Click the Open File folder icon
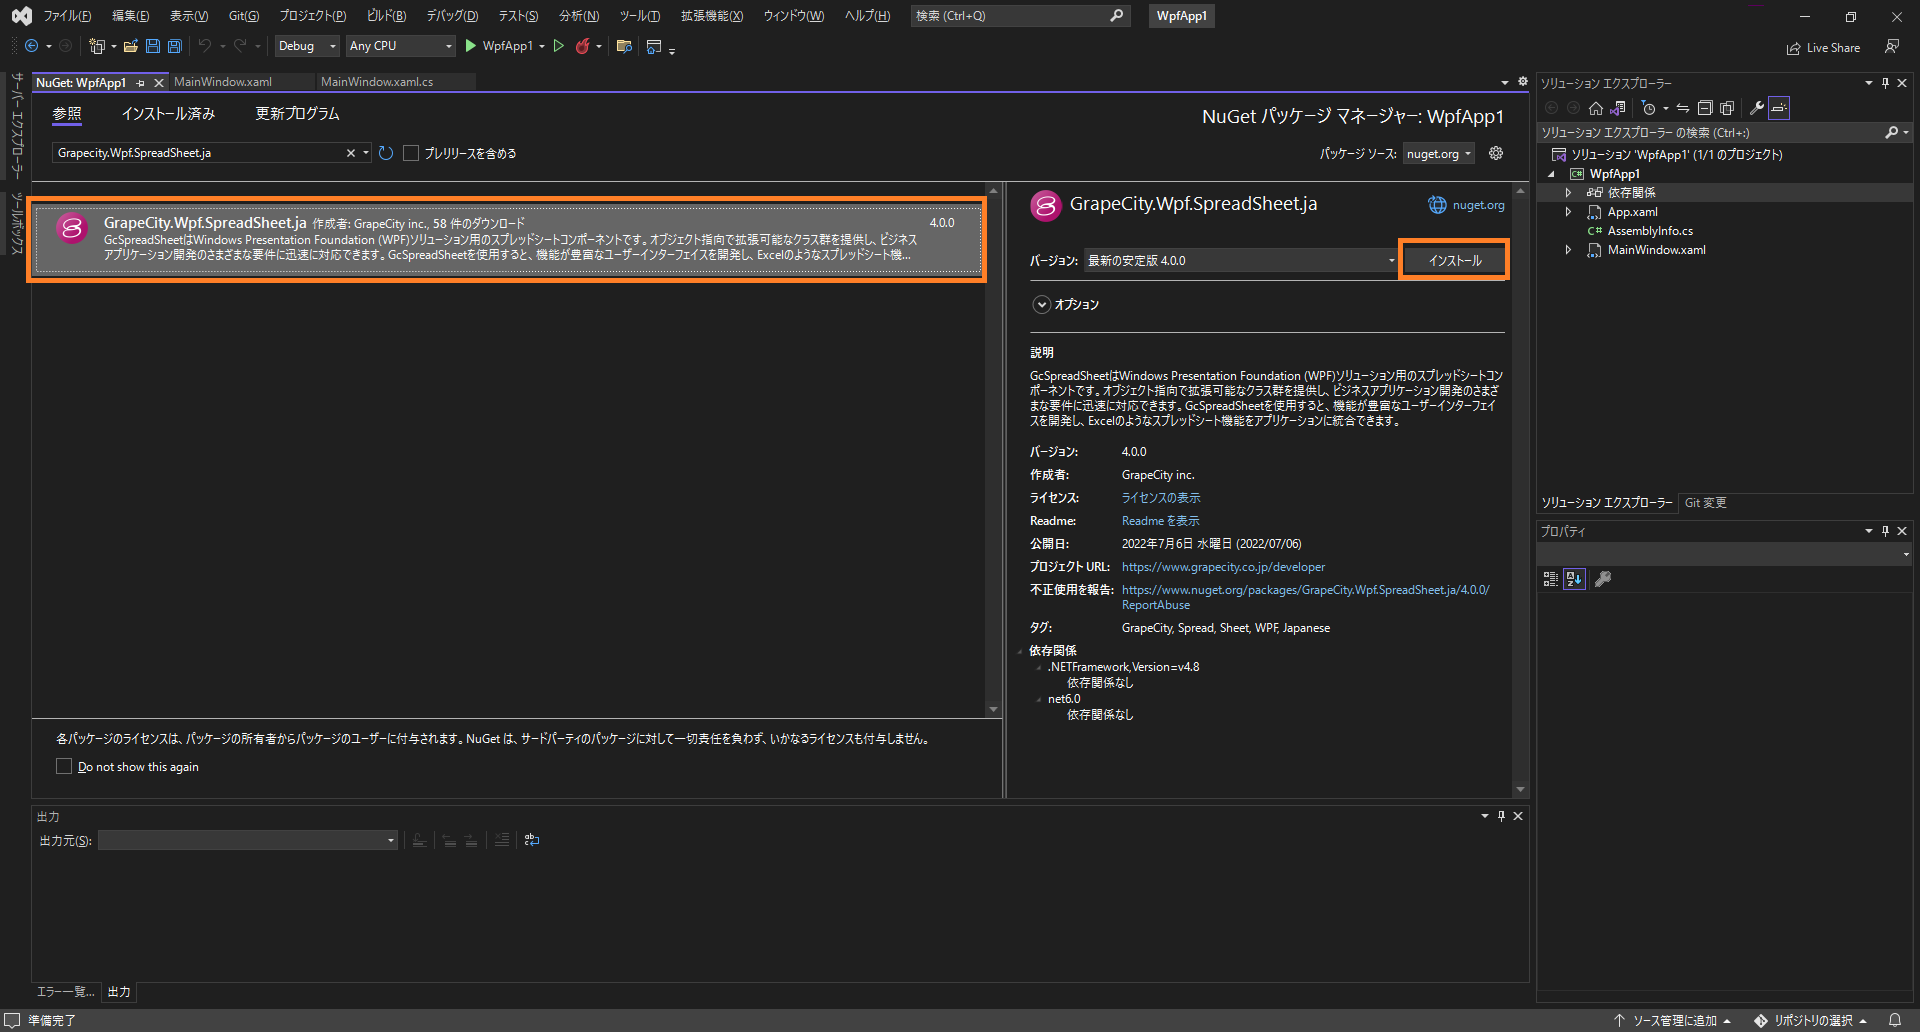The image size is (1920, 1032). click(130, 46)
